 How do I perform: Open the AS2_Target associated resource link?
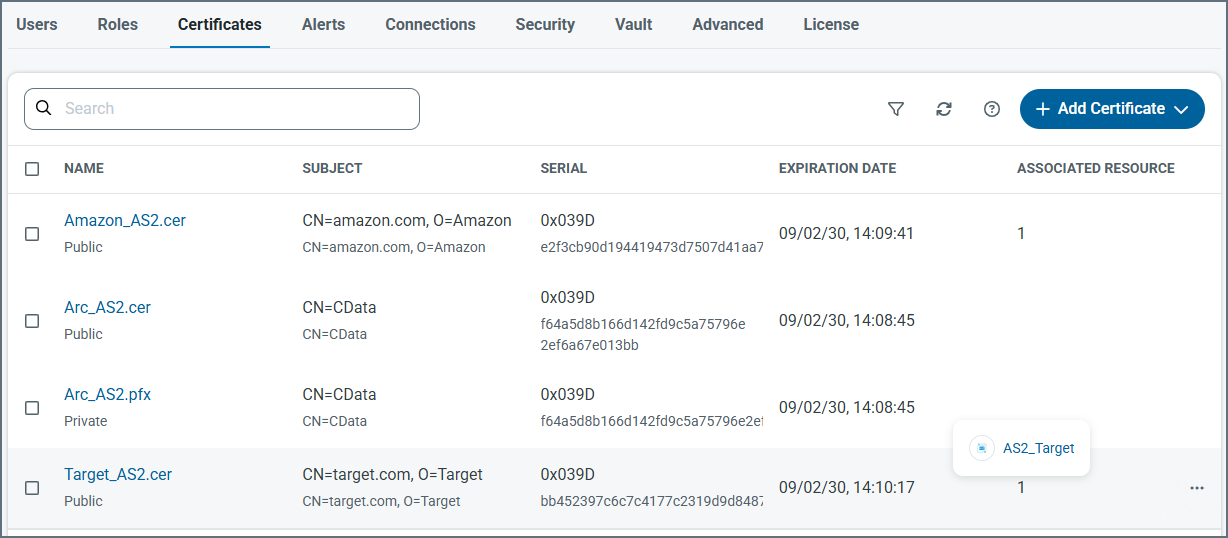pos(1038,448)
